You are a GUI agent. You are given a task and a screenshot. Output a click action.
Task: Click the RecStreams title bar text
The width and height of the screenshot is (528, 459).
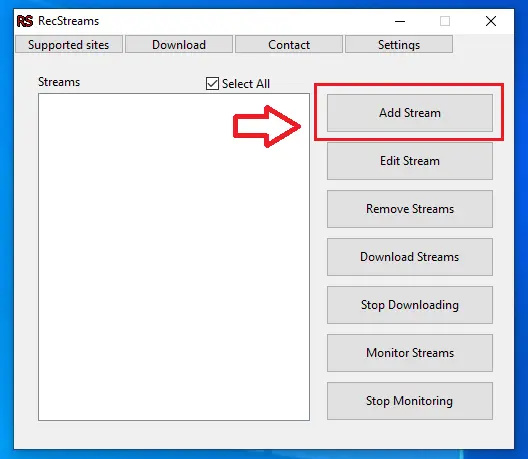(x=69, y=21)
